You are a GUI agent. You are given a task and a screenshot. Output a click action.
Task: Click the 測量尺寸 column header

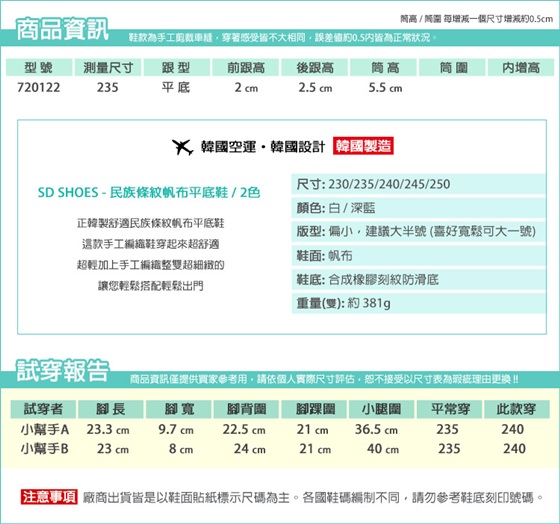pyautogui.click(x=108, y=68)
